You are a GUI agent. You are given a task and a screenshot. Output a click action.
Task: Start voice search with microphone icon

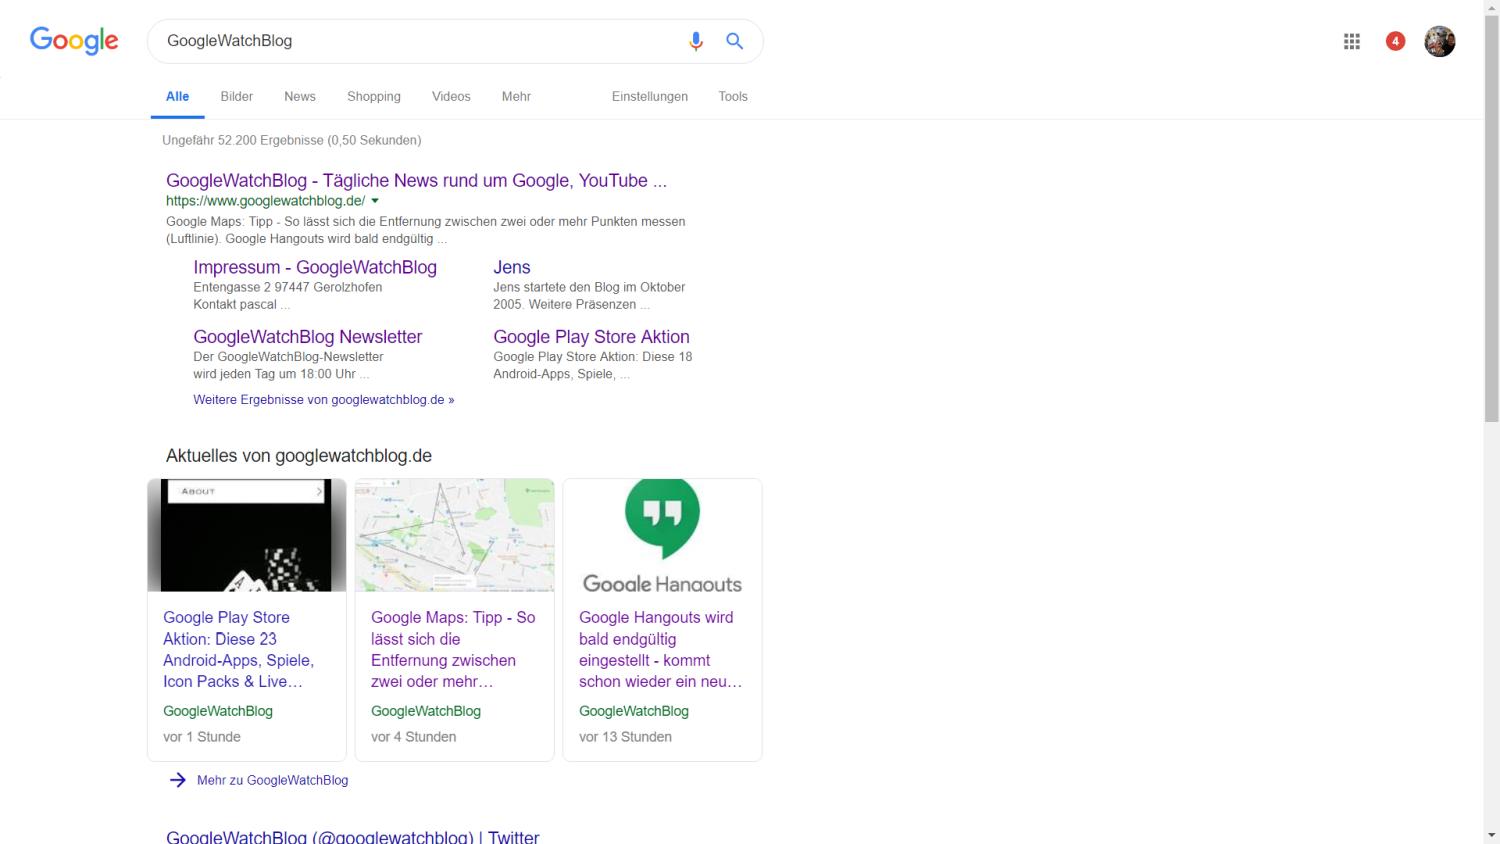point(696,41)
